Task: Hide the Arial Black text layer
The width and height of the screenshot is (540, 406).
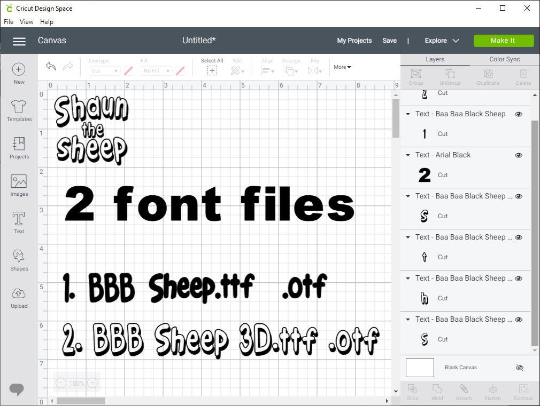Action: coord(519,155)
